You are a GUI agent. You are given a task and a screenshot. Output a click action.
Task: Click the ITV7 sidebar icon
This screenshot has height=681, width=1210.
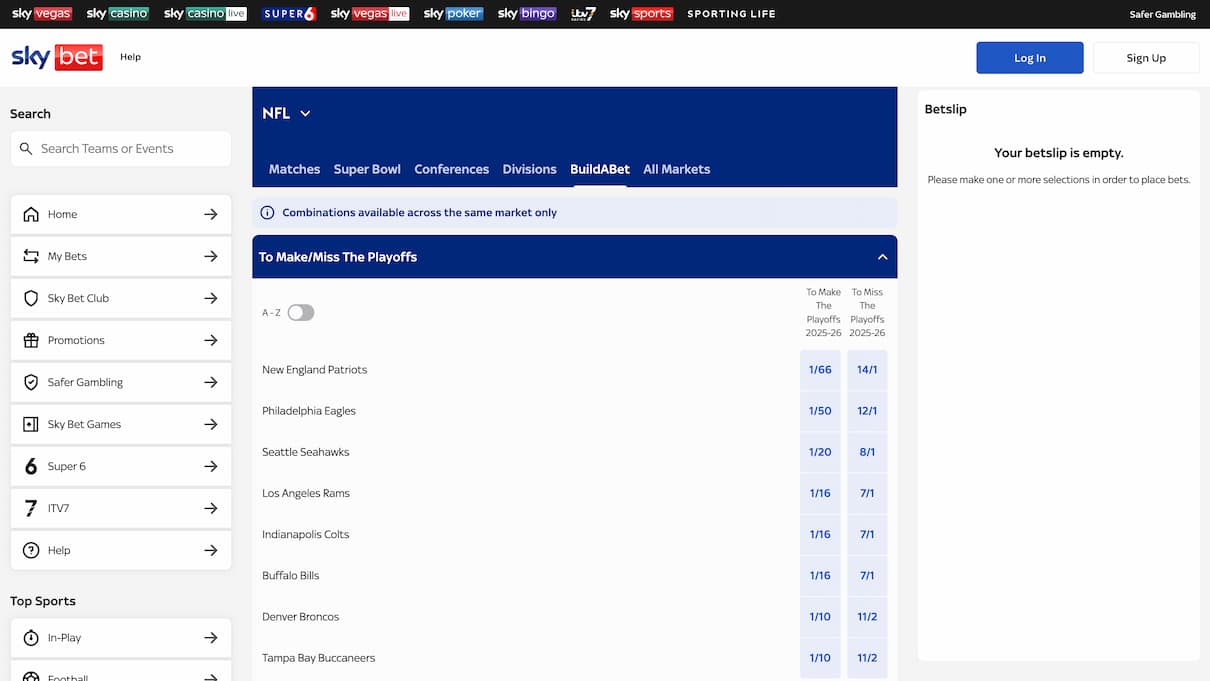[x=33, y=508]
